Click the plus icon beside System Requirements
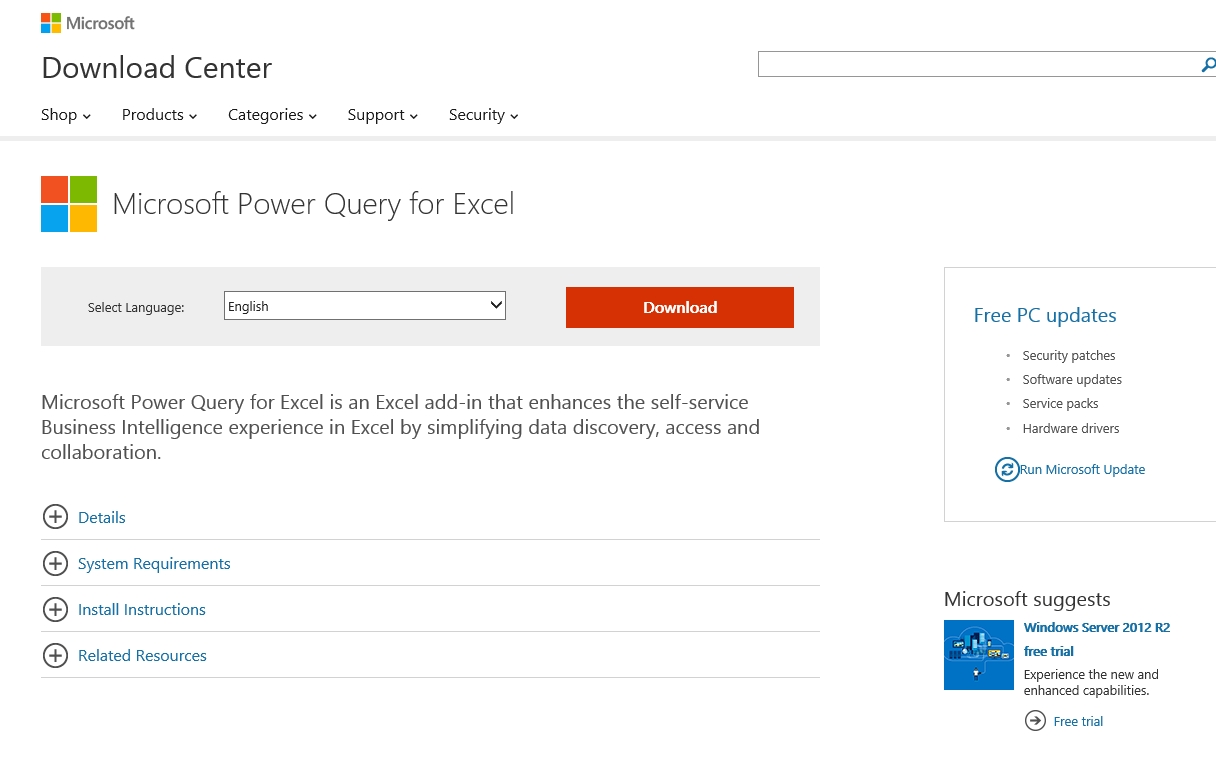This screenshot has height=774, width=1216. click(x=55, y=563)
